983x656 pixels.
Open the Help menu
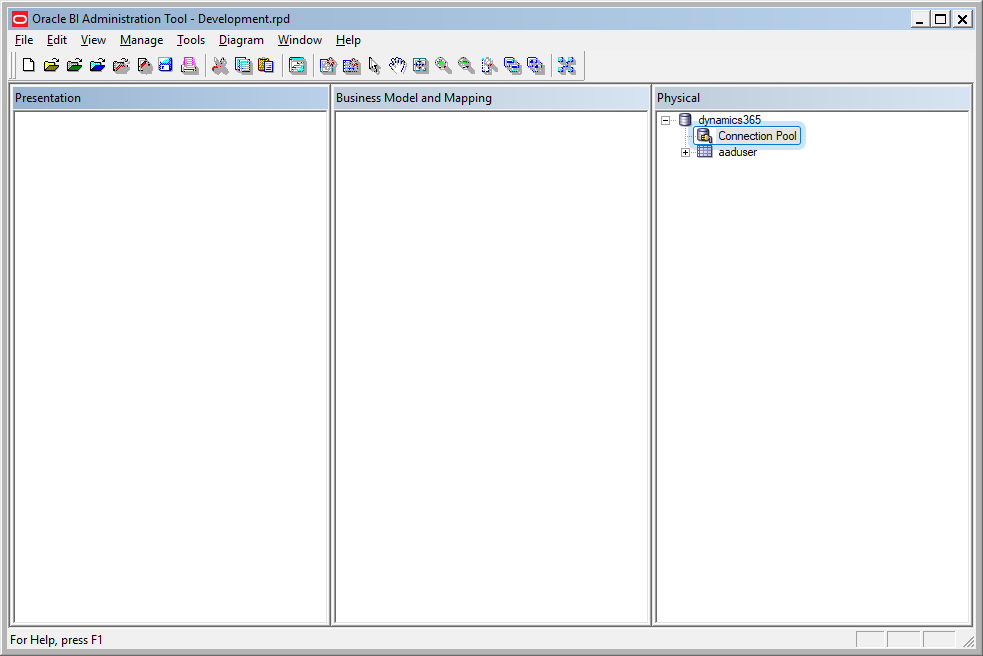(348, 40)
